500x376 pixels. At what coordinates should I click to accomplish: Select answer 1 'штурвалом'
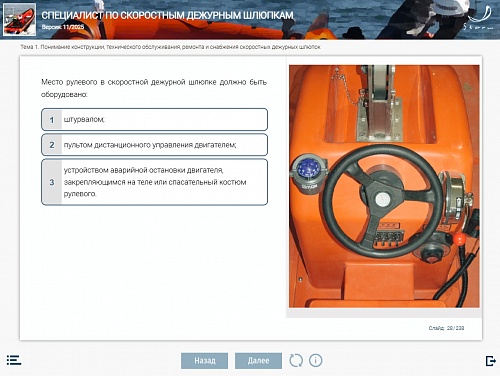tap(154, 119)
